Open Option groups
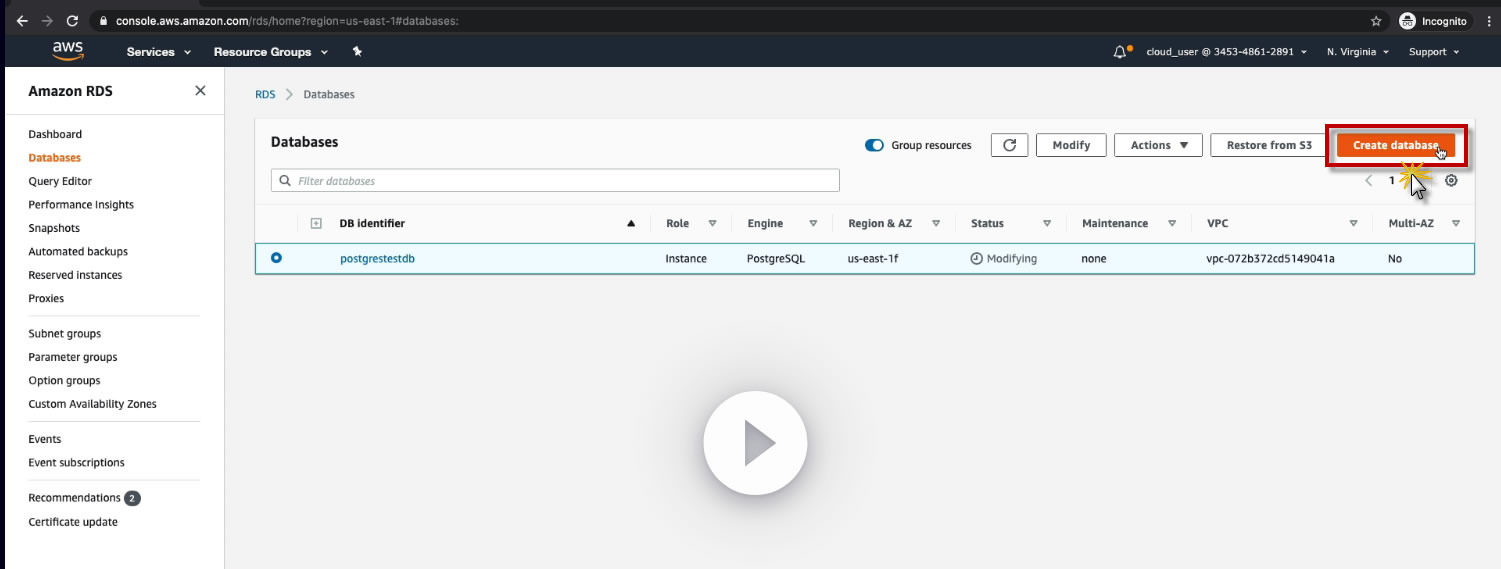The width and height of the screenshot is (1501, 569). coord(64,381)
